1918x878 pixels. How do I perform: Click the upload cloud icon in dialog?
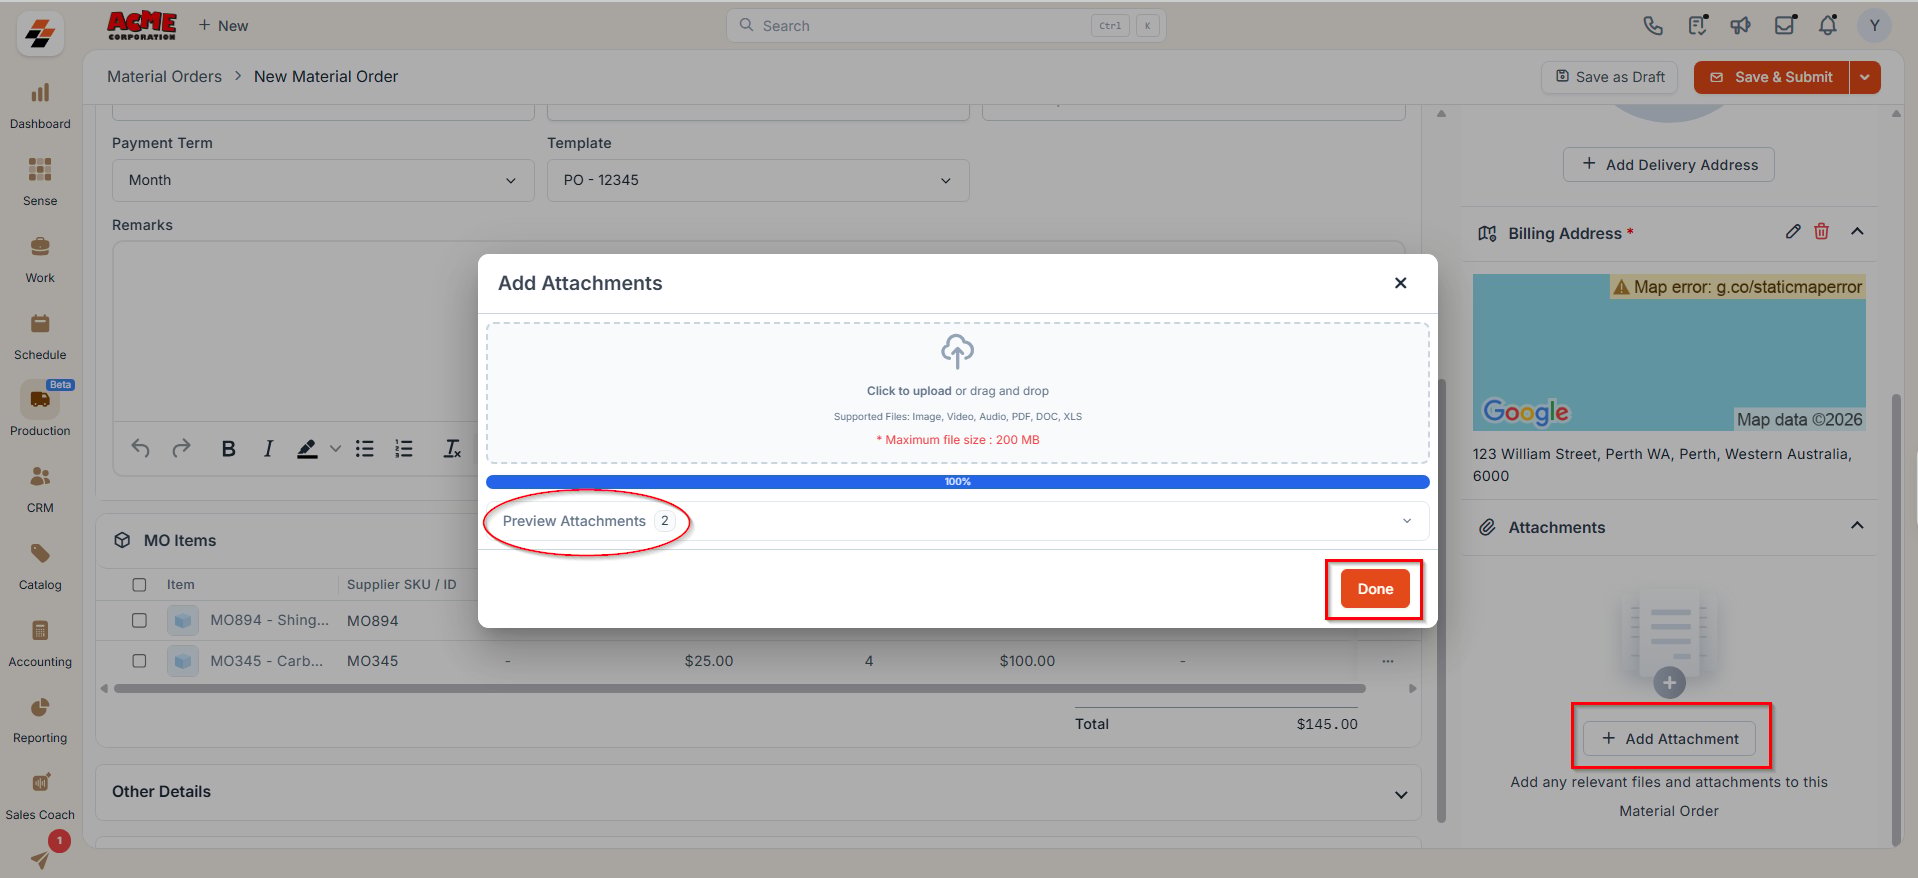(957, 352)
